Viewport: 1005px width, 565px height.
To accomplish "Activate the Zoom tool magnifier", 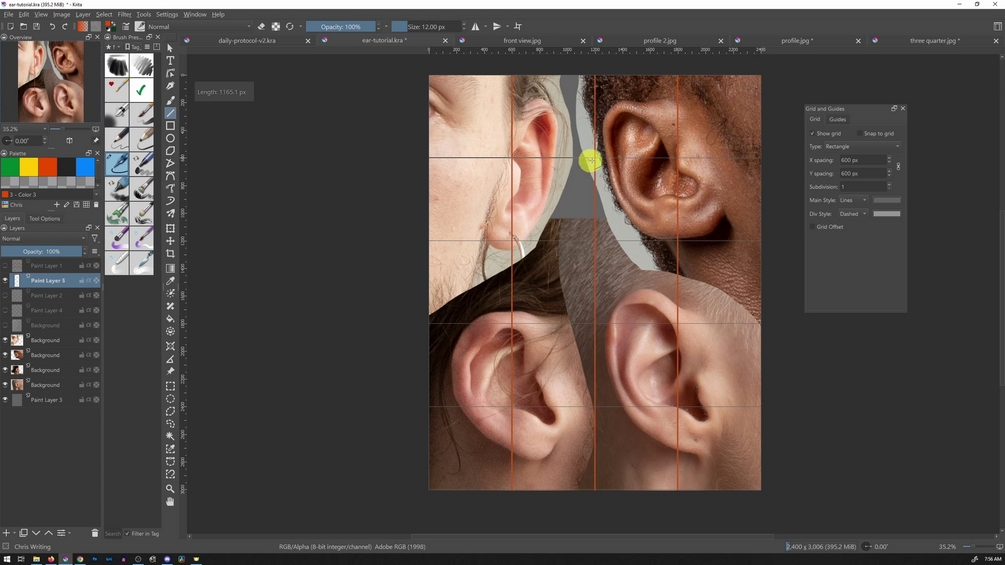I will pos(170,489).
